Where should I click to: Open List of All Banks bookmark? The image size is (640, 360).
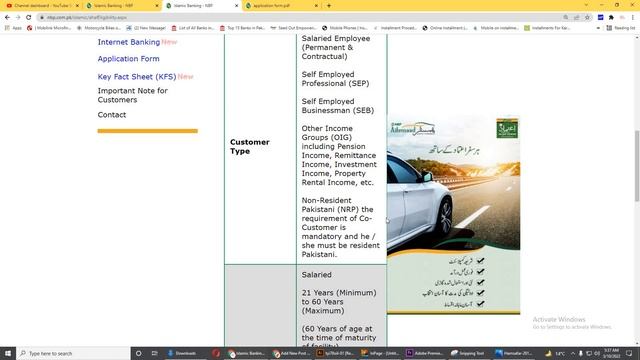click(193, 28)
